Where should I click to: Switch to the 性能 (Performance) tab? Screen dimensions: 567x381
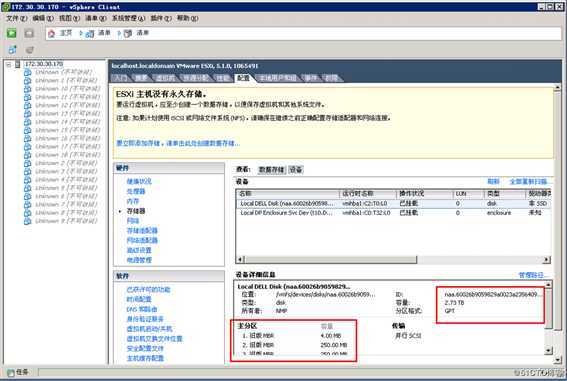223,78
